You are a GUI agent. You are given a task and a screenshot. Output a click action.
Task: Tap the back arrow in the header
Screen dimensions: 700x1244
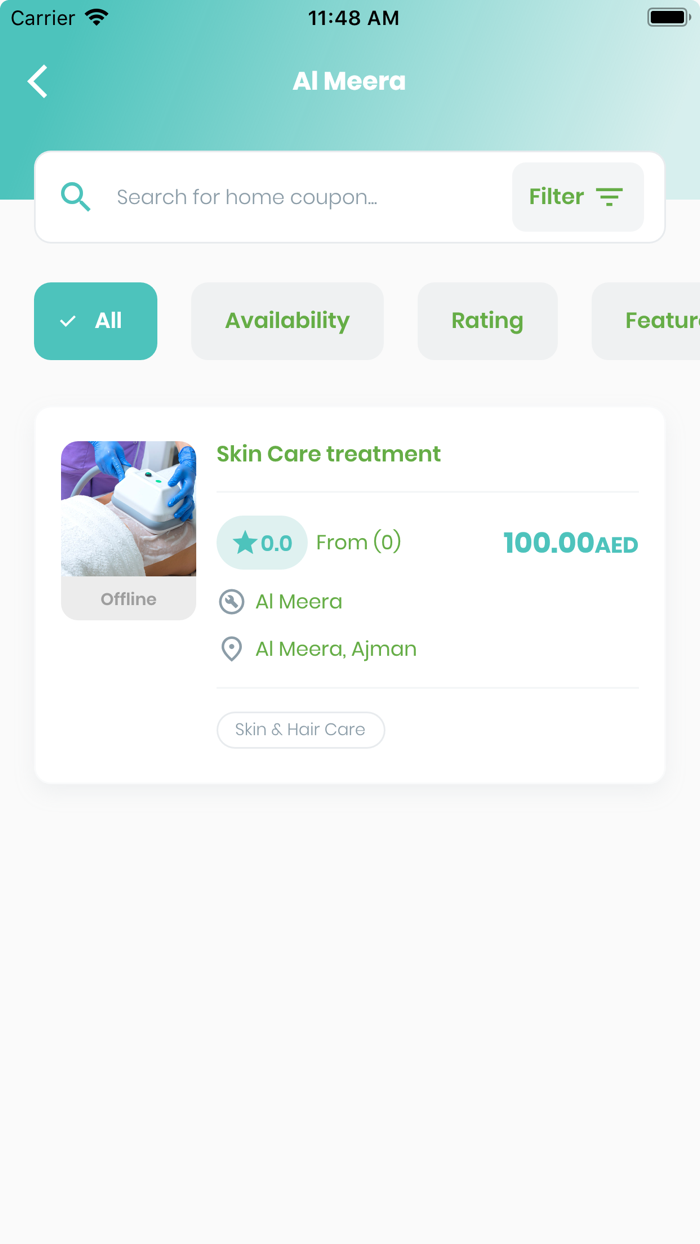37,81
